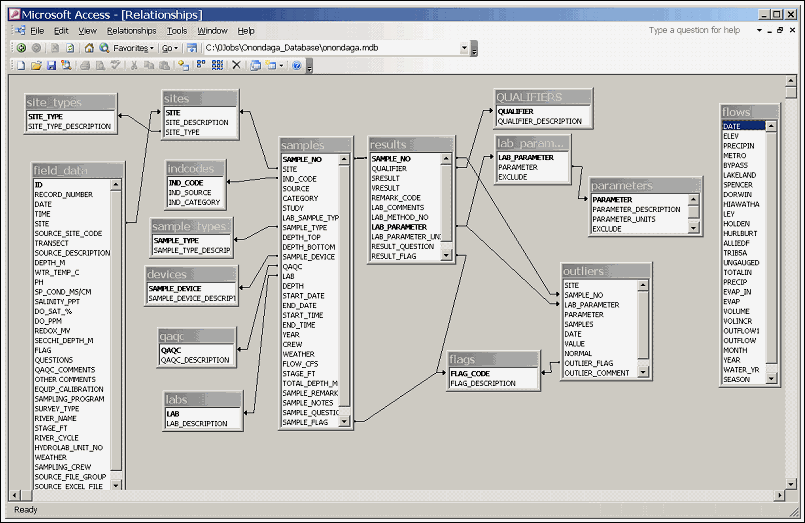The width and height of the screenshot is (805, 523).
Task: Open the File menu
Action: [37, 31]
